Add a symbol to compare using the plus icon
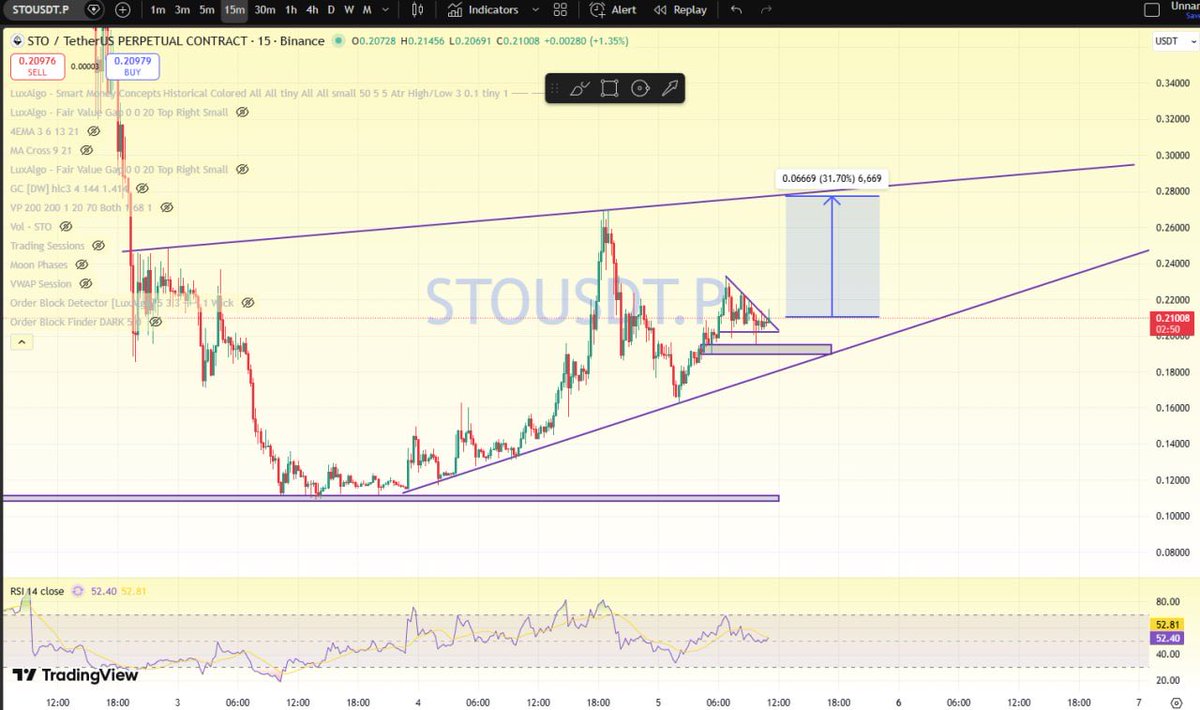 pyautogui.click(x=122, y=9)
